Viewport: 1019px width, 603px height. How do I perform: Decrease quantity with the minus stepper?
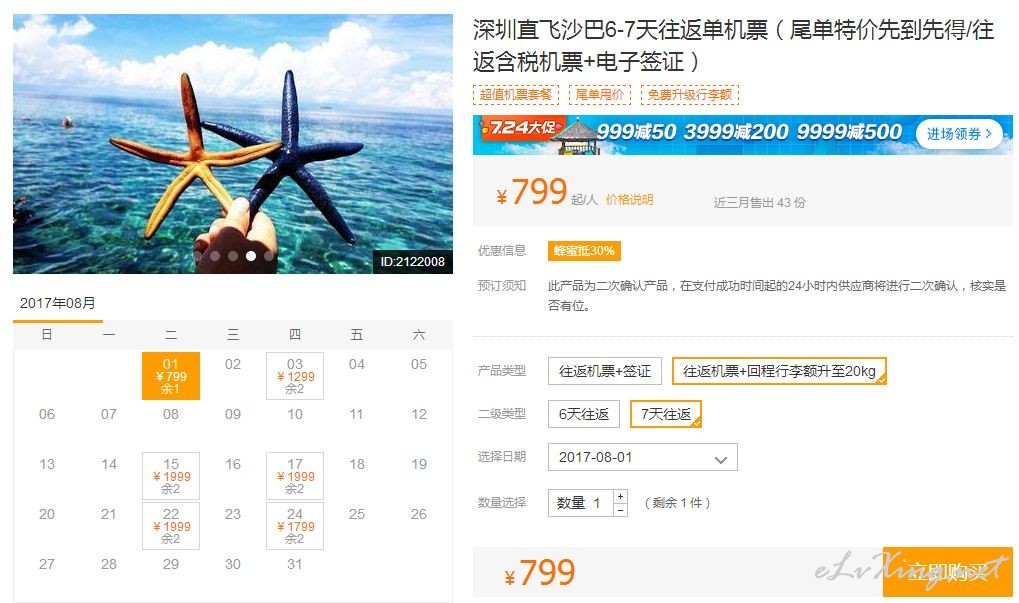tap(621, 510)
